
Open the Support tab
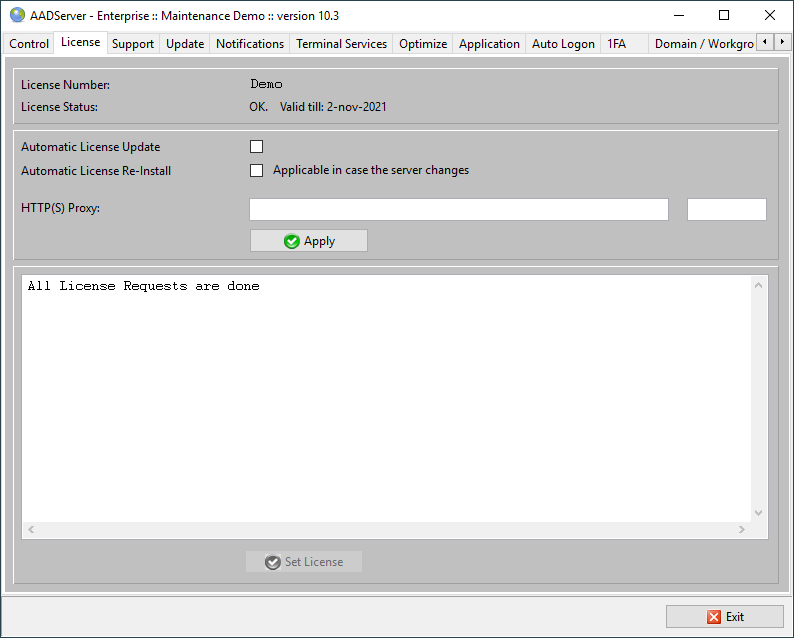pyautogui.click(x=133, y=44)
